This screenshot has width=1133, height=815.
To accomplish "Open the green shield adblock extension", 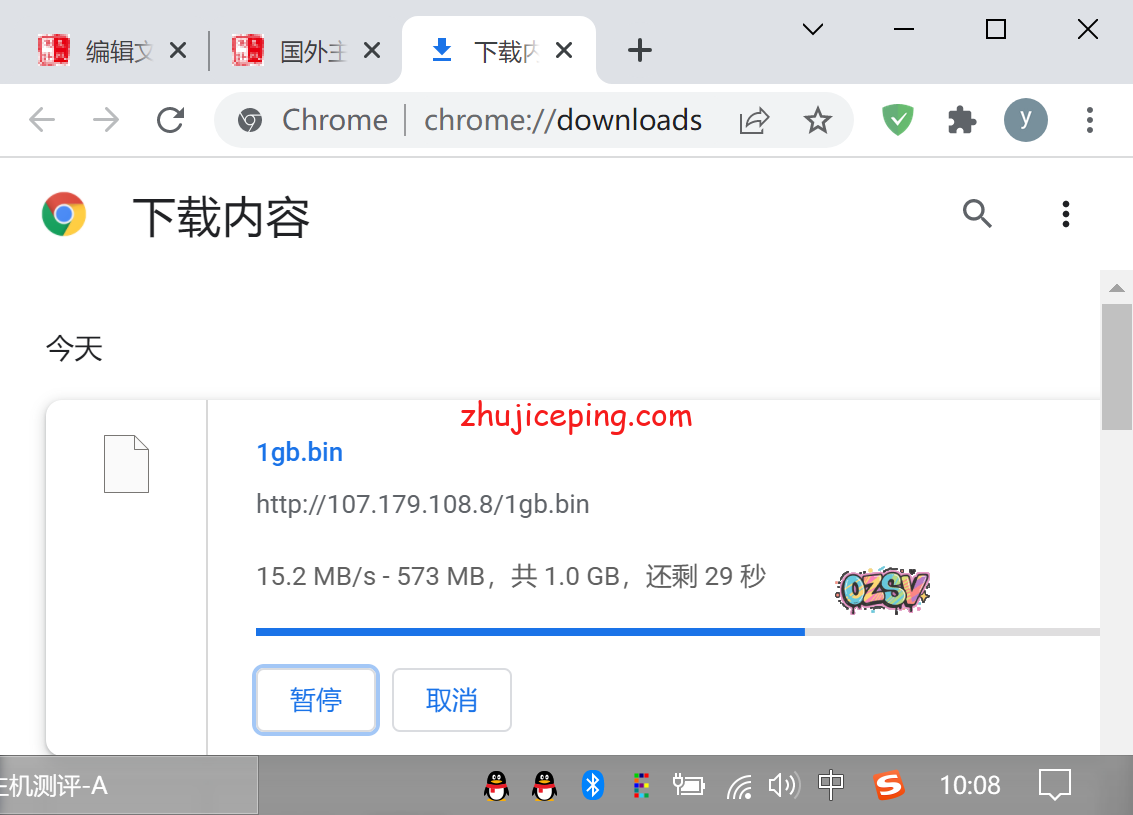I will click(x=897, y=121).
